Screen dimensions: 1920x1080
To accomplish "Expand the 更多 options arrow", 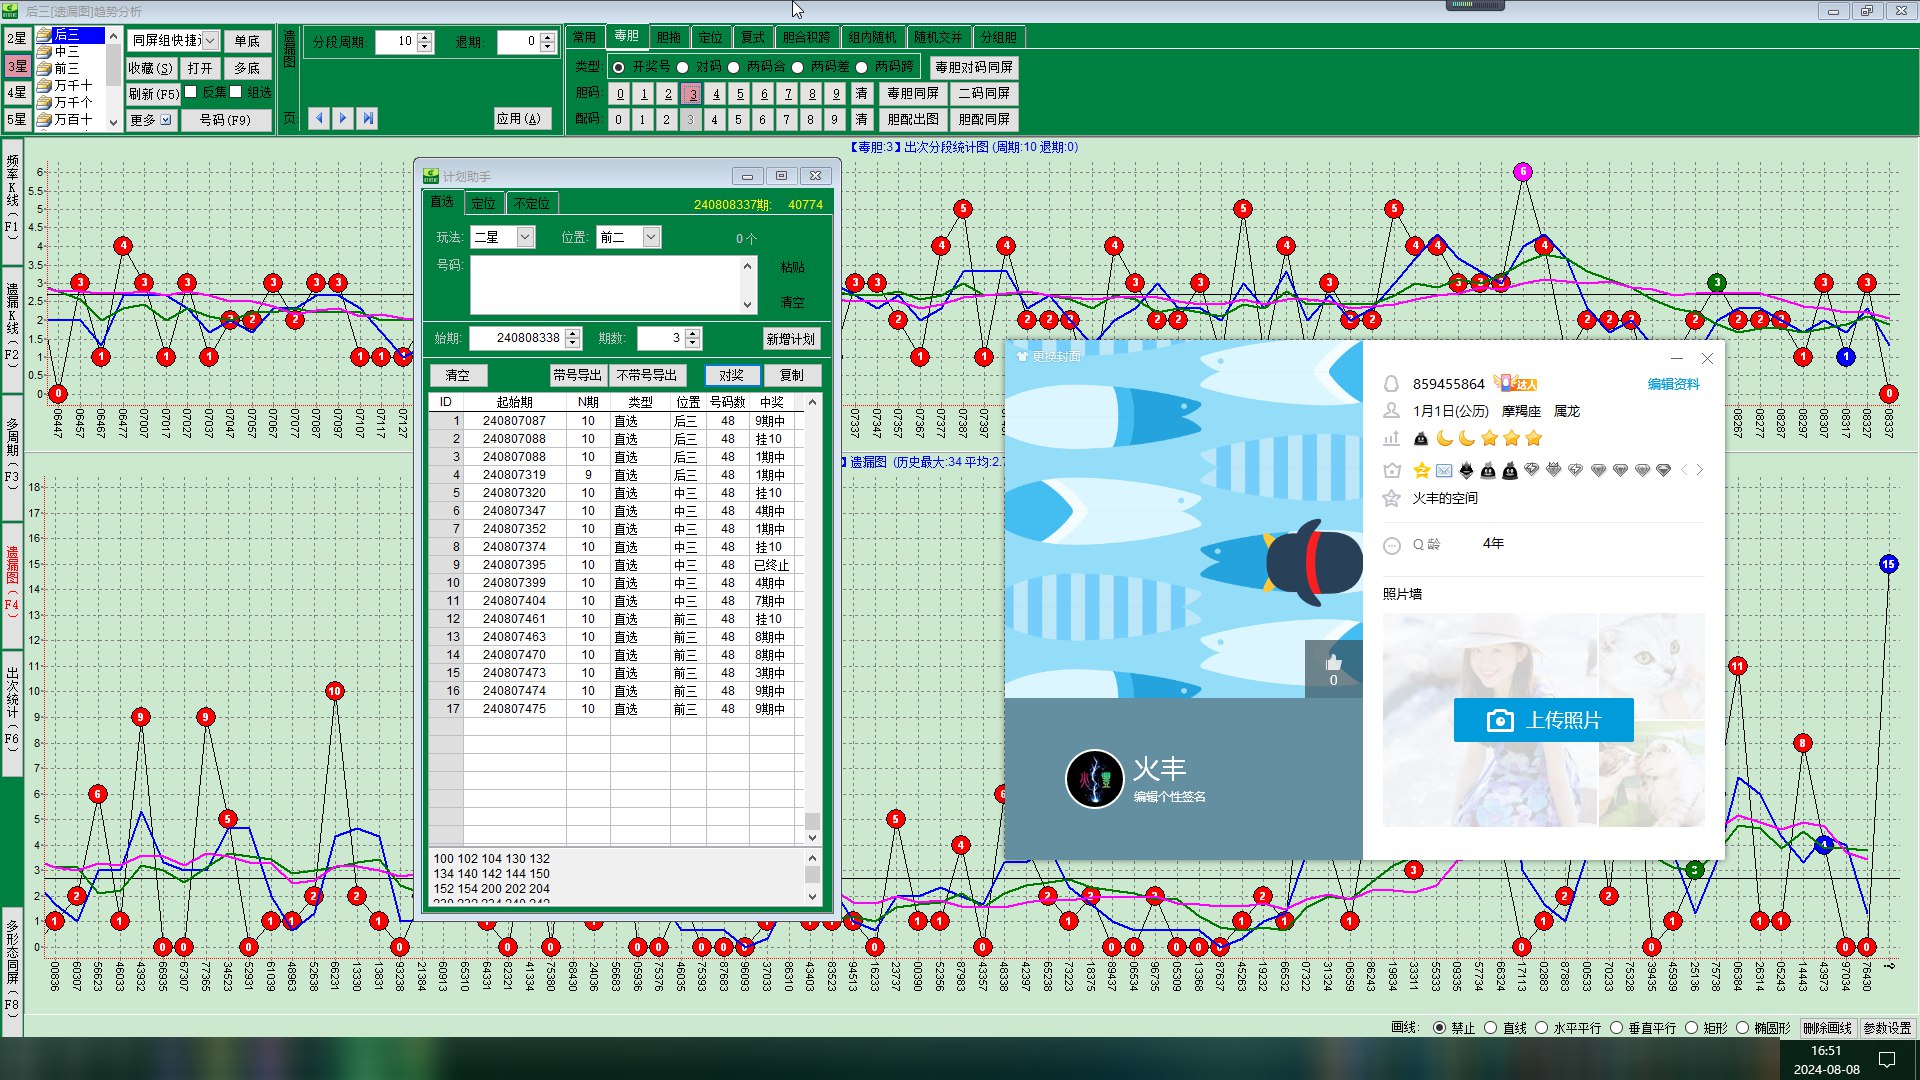I will pyautogui.click(x=166, y=120).
